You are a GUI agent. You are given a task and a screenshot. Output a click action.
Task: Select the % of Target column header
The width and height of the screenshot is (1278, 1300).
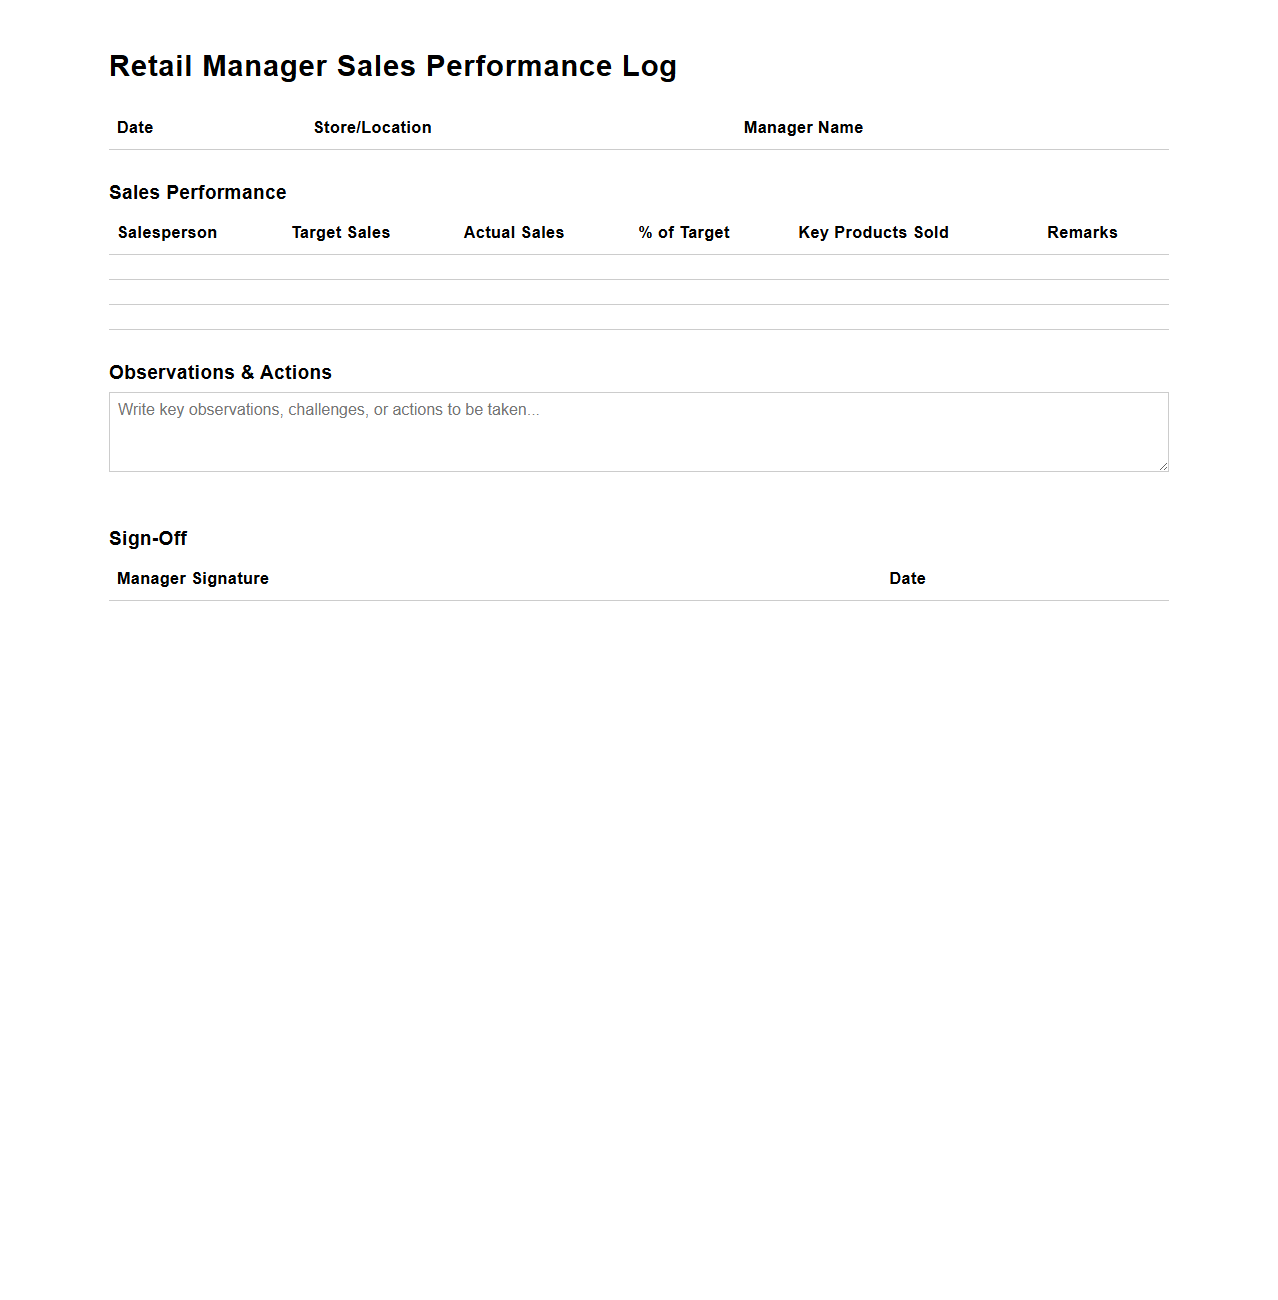click(x=684, y=232)
